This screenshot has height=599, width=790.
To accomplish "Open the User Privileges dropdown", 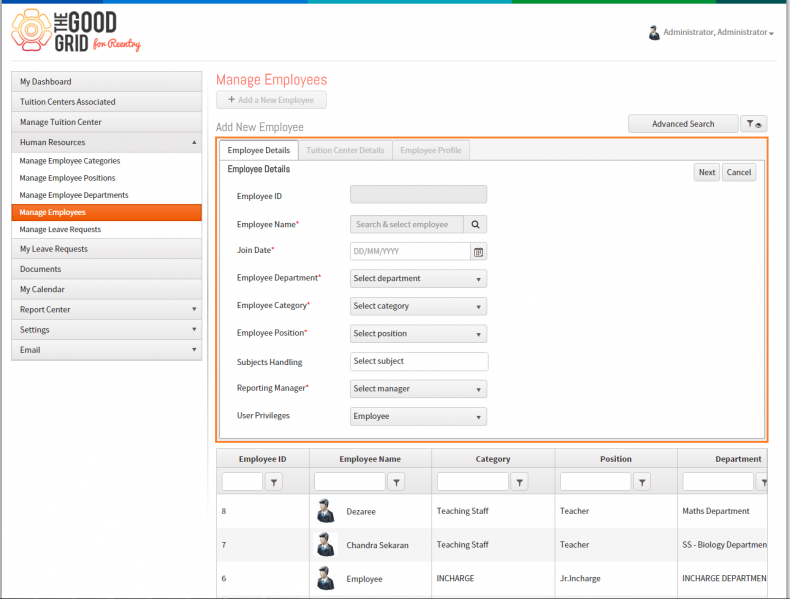I will point(418,417).
